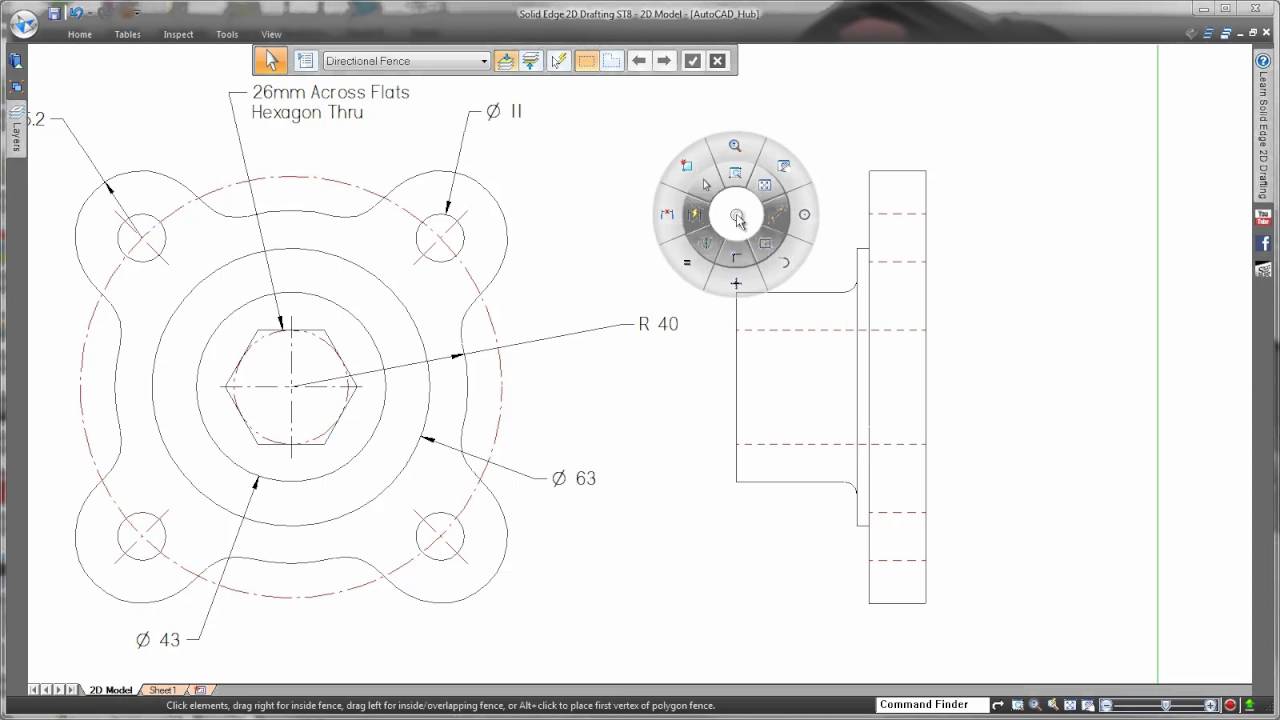Click the last sheet navigation arrow
Viewport: 1280px width, 720px height.
(x=71, y=690)
